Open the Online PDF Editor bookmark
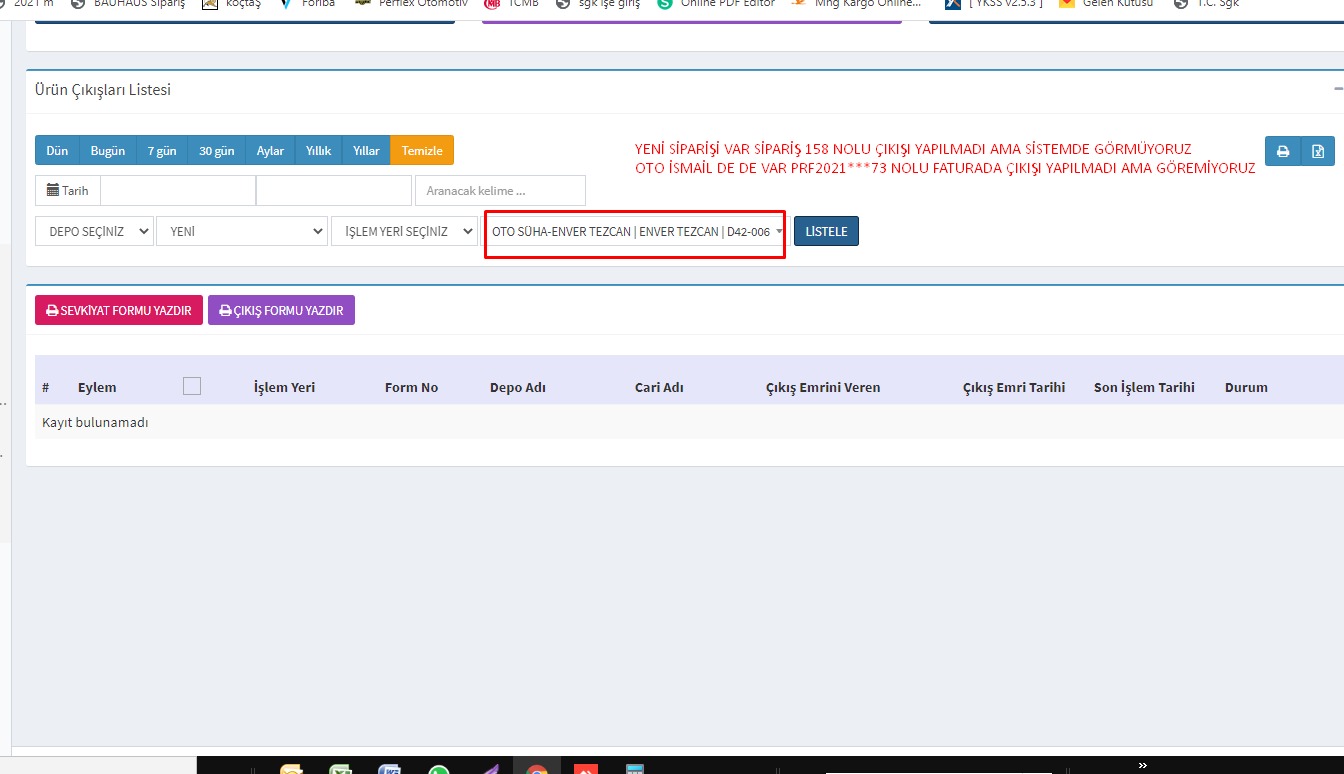Image resolution: width=1344 pixels, height=774 pixels. (716, 4)
